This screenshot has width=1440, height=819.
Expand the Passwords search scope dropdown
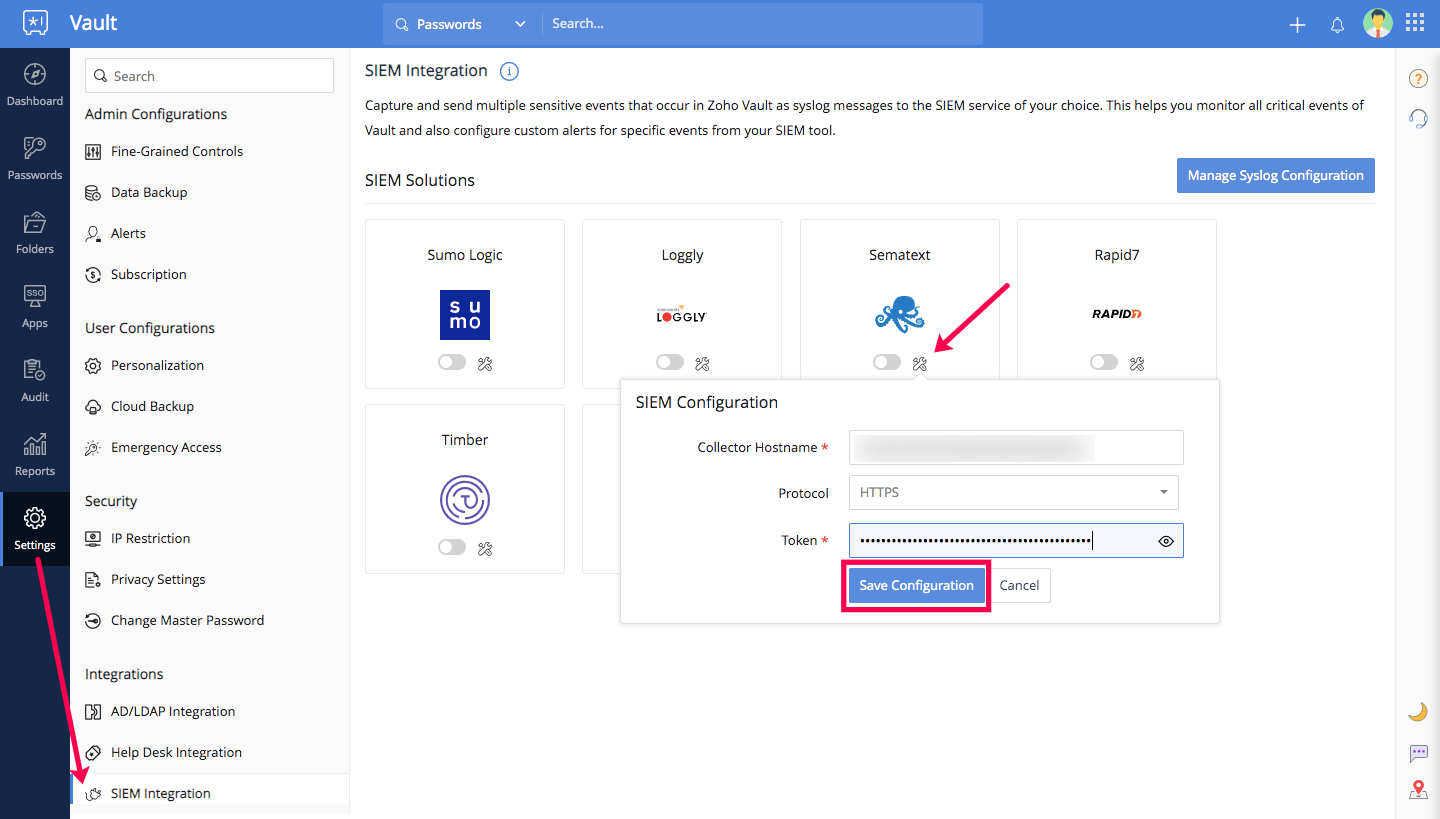pos(461,24)
